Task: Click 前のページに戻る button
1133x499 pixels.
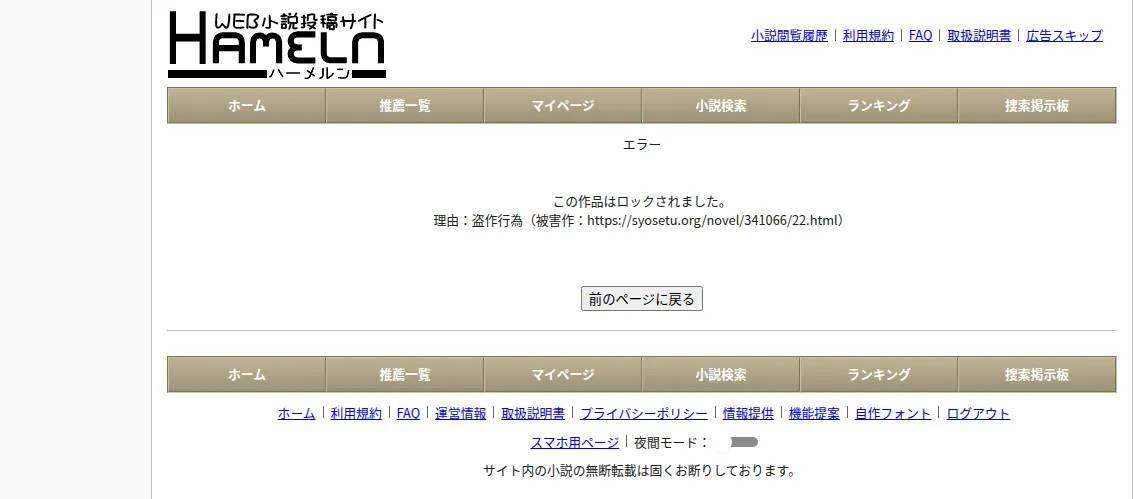Action: click(x=642, y=299)
